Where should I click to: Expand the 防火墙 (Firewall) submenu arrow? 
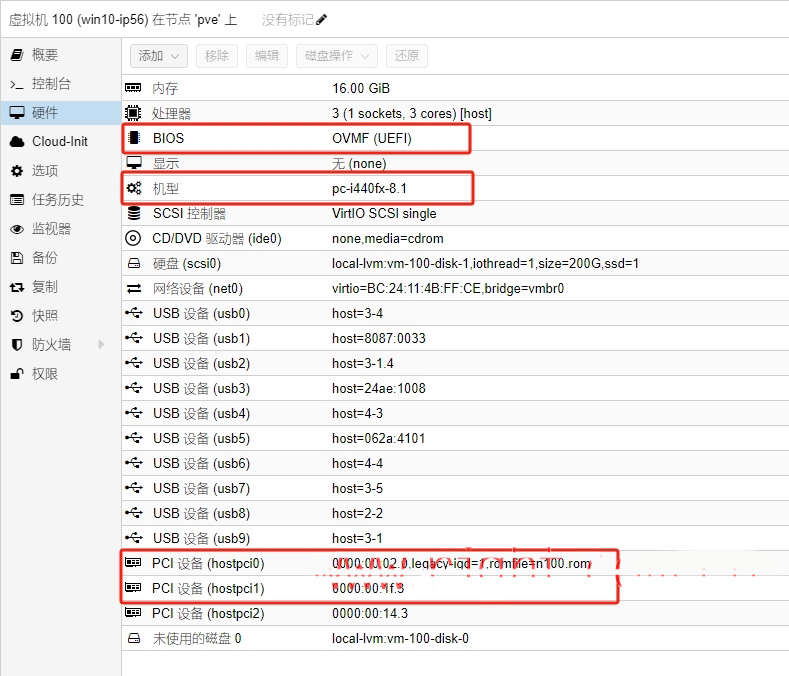(x=101, y=345)
